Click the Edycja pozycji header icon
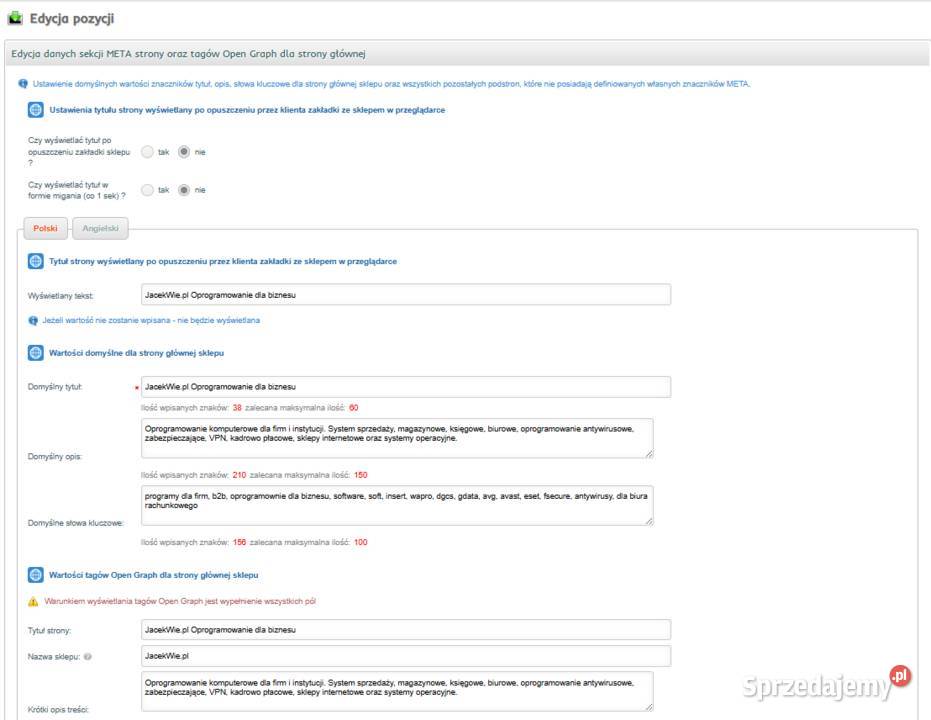 (x=14, y=18)
